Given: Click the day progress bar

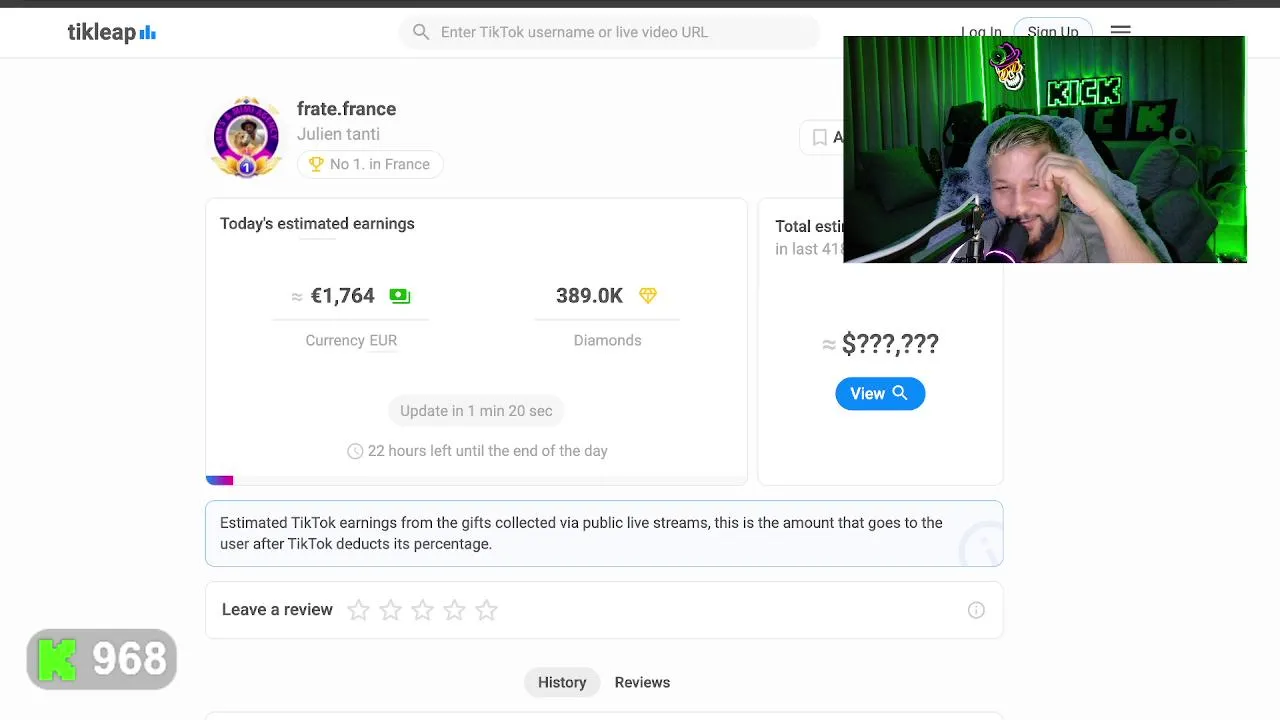Looking at the screenshot, I should (x=476, y=480).
